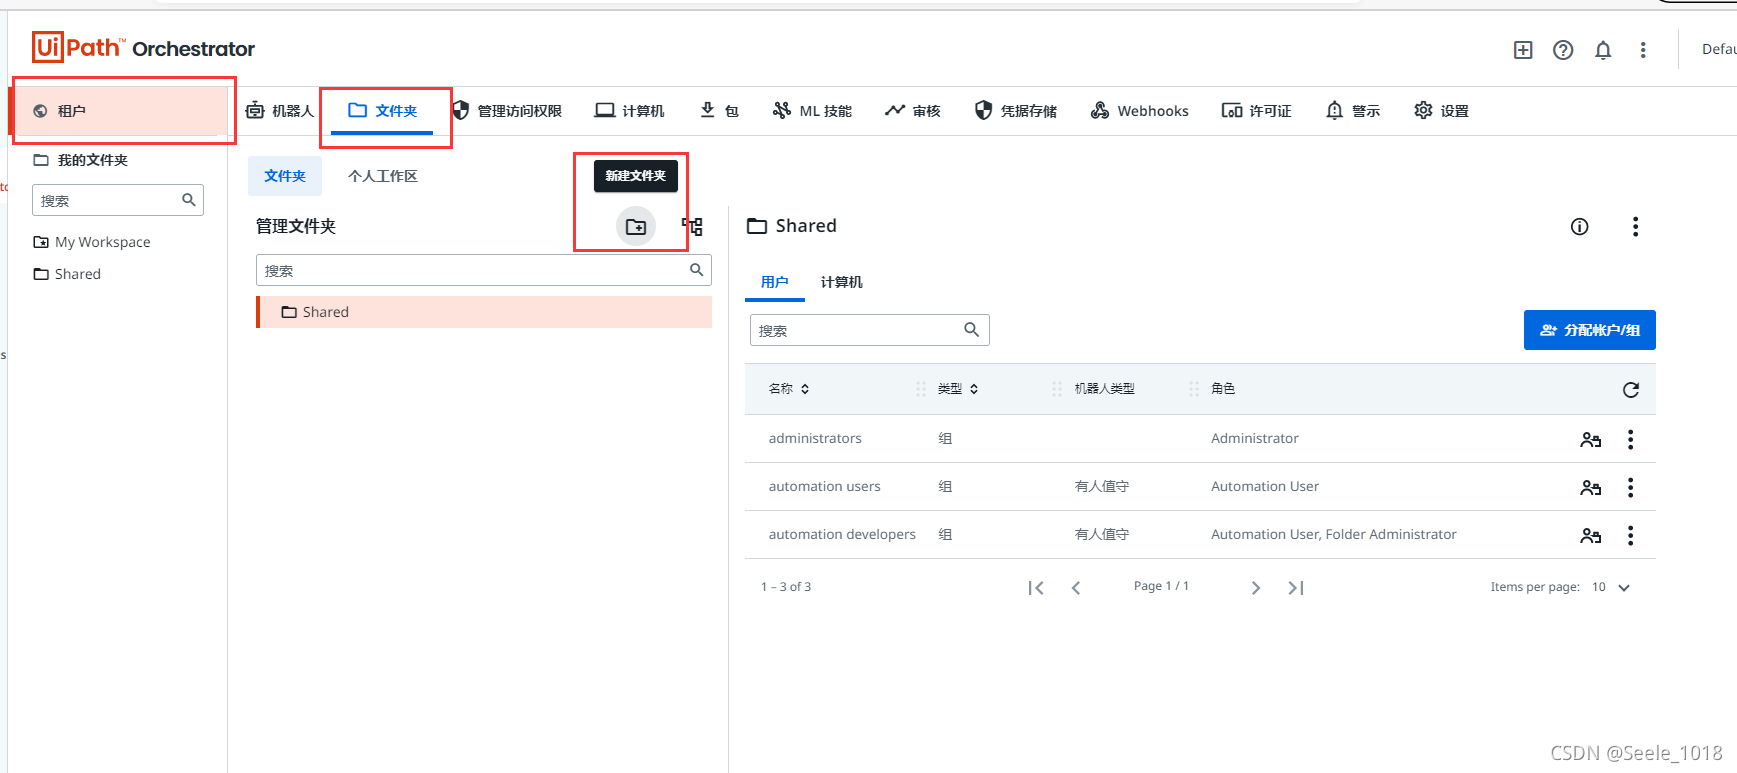Viewport: 1737px width, 773px height.
Task: Click the new folder icon
Action: pyautogui.click(x=636, y=227)
